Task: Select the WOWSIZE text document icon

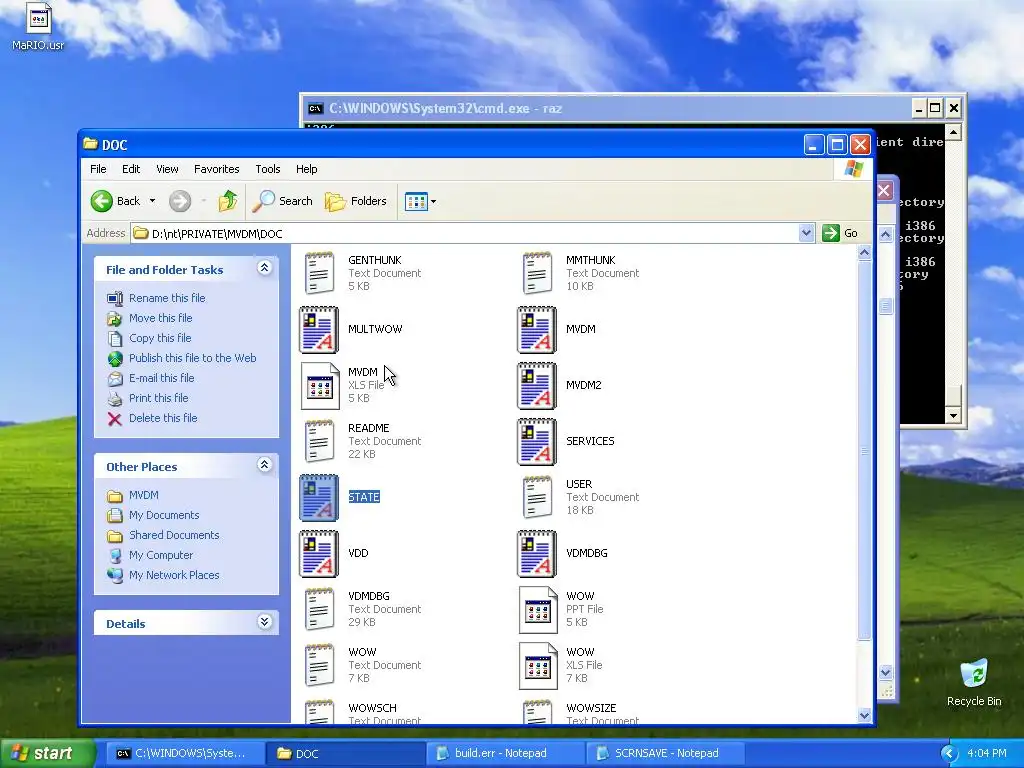Action: [x=537, y=712]
